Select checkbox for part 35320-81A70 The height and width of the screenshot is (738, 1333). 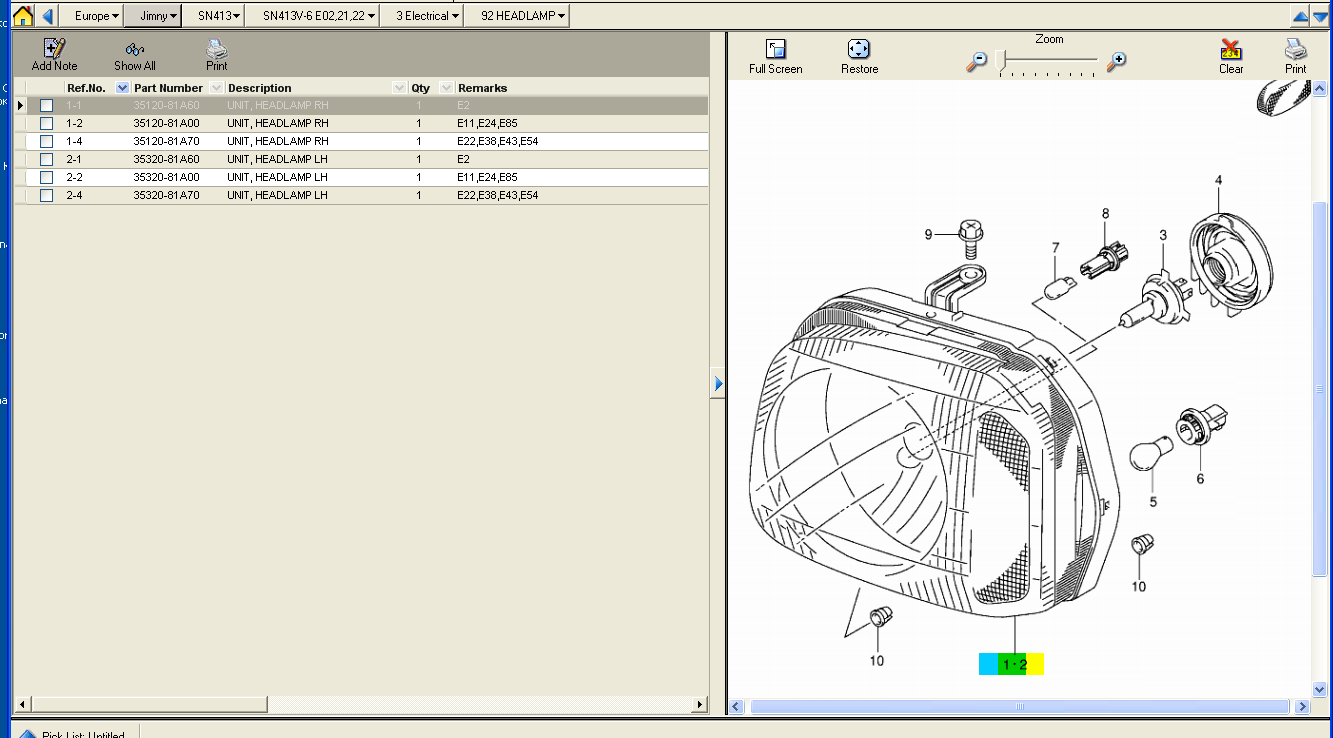[46, 196]
